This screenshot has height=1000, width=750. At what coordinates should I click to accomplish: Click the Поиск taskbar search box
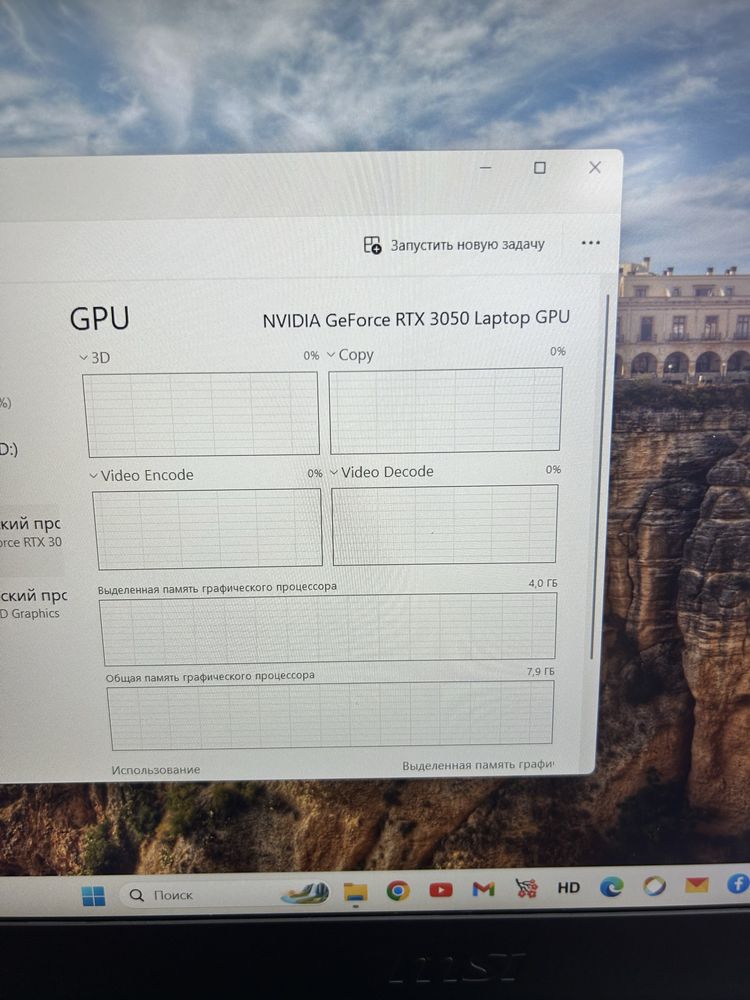coord(226,895)
